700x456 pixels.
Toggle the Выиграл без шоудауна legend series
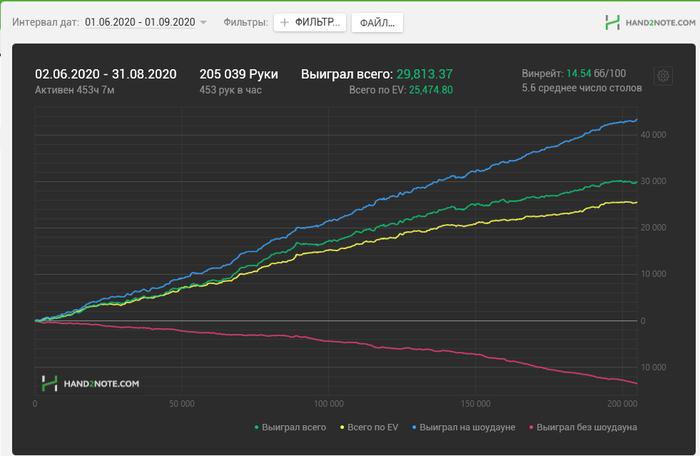(583, 427)
